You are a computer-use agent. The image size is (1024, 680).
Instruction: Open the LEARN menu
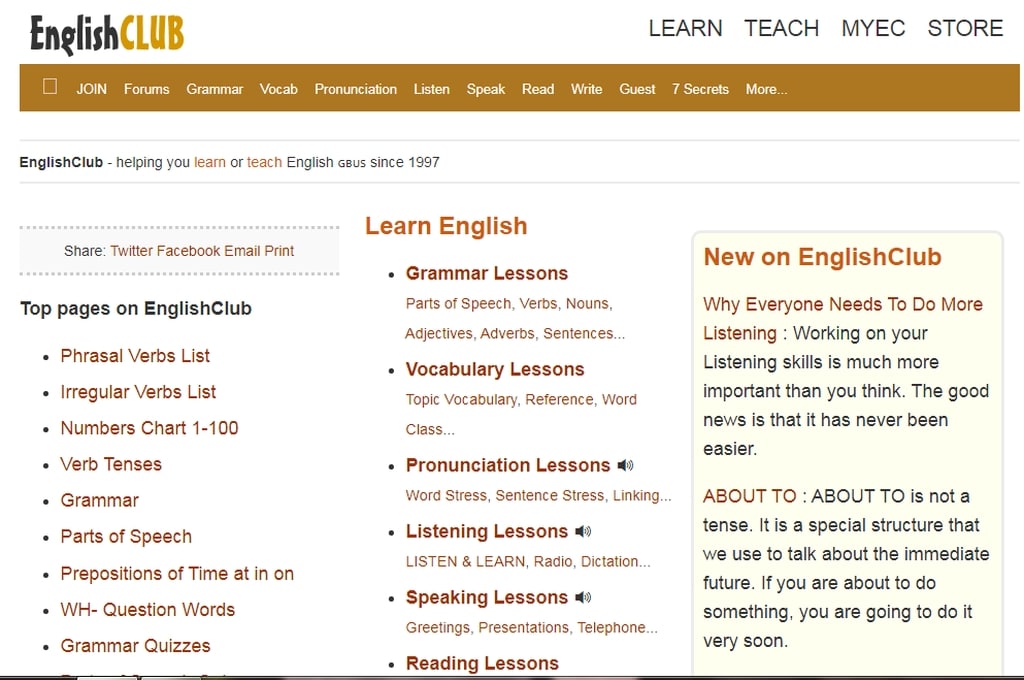click(686, 28)
